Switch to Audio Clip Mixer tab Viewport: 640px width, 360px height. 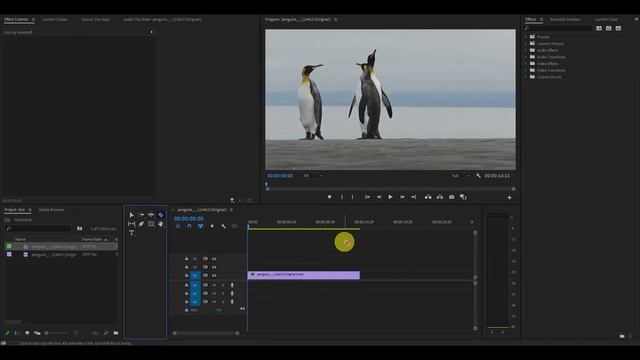[162, 19]
